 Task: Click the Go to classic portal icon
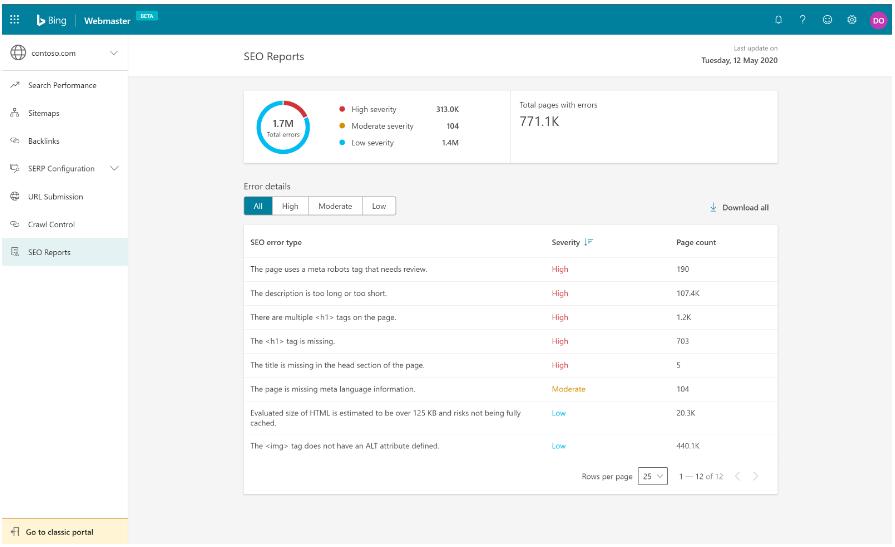[x=15, y=532]
